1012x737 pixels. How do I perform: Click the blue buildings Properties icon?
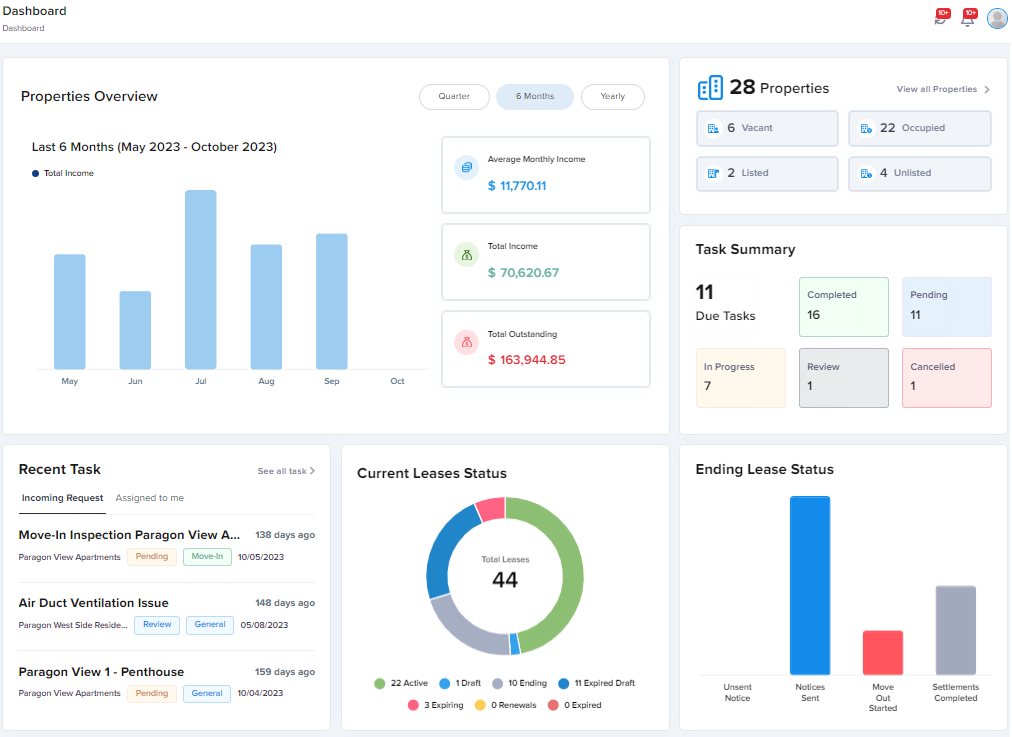[x=710, y=88]
